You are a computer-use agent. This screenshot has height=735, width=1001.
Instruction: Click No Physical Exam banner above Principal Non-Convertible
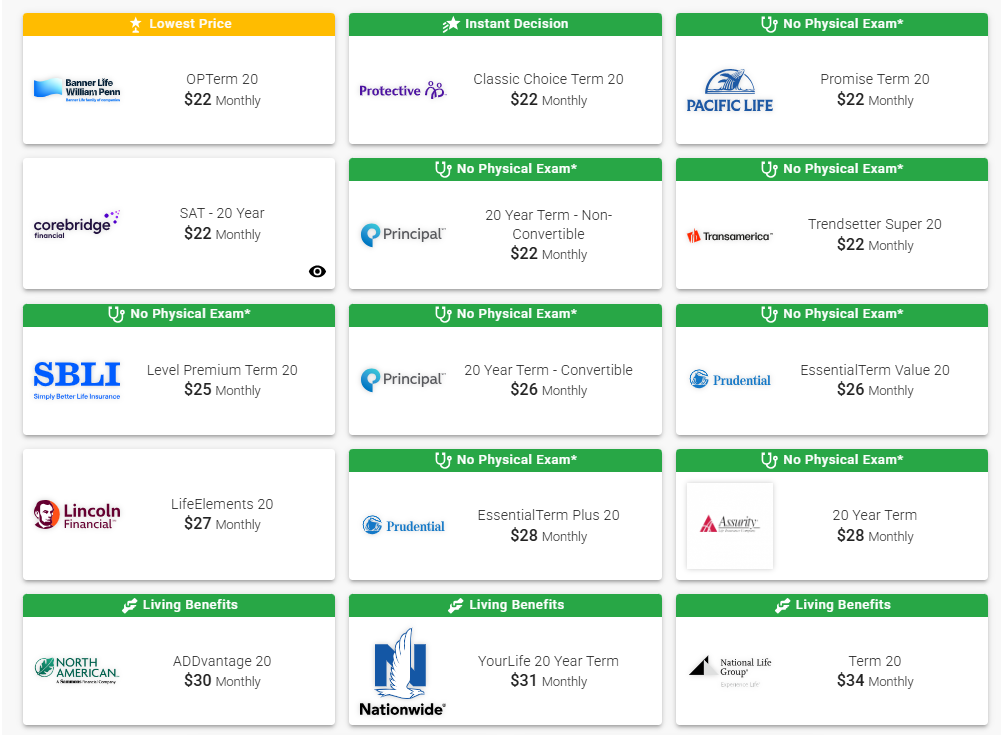pos(505,169)
